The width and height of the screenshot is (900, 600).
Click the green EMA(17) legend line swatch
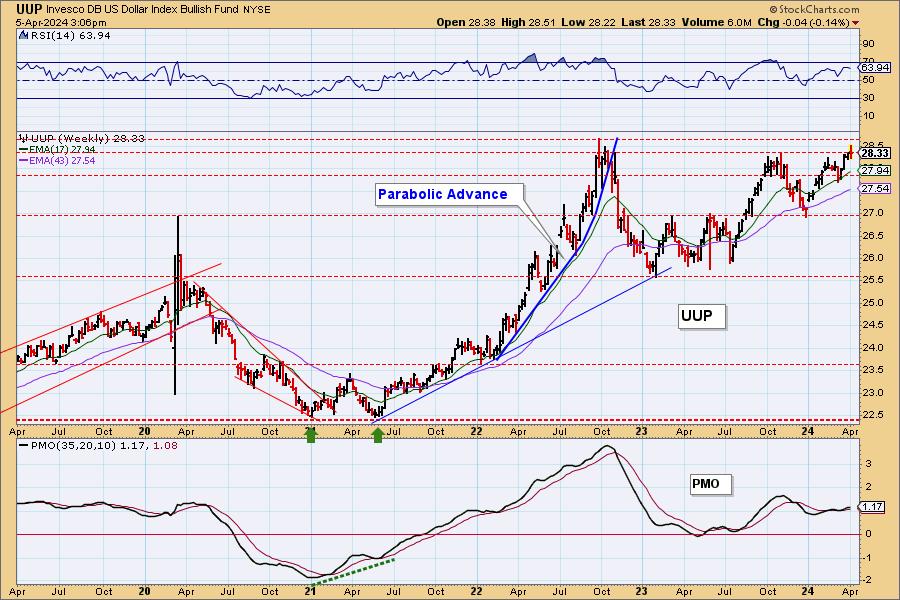coord(24,149)
